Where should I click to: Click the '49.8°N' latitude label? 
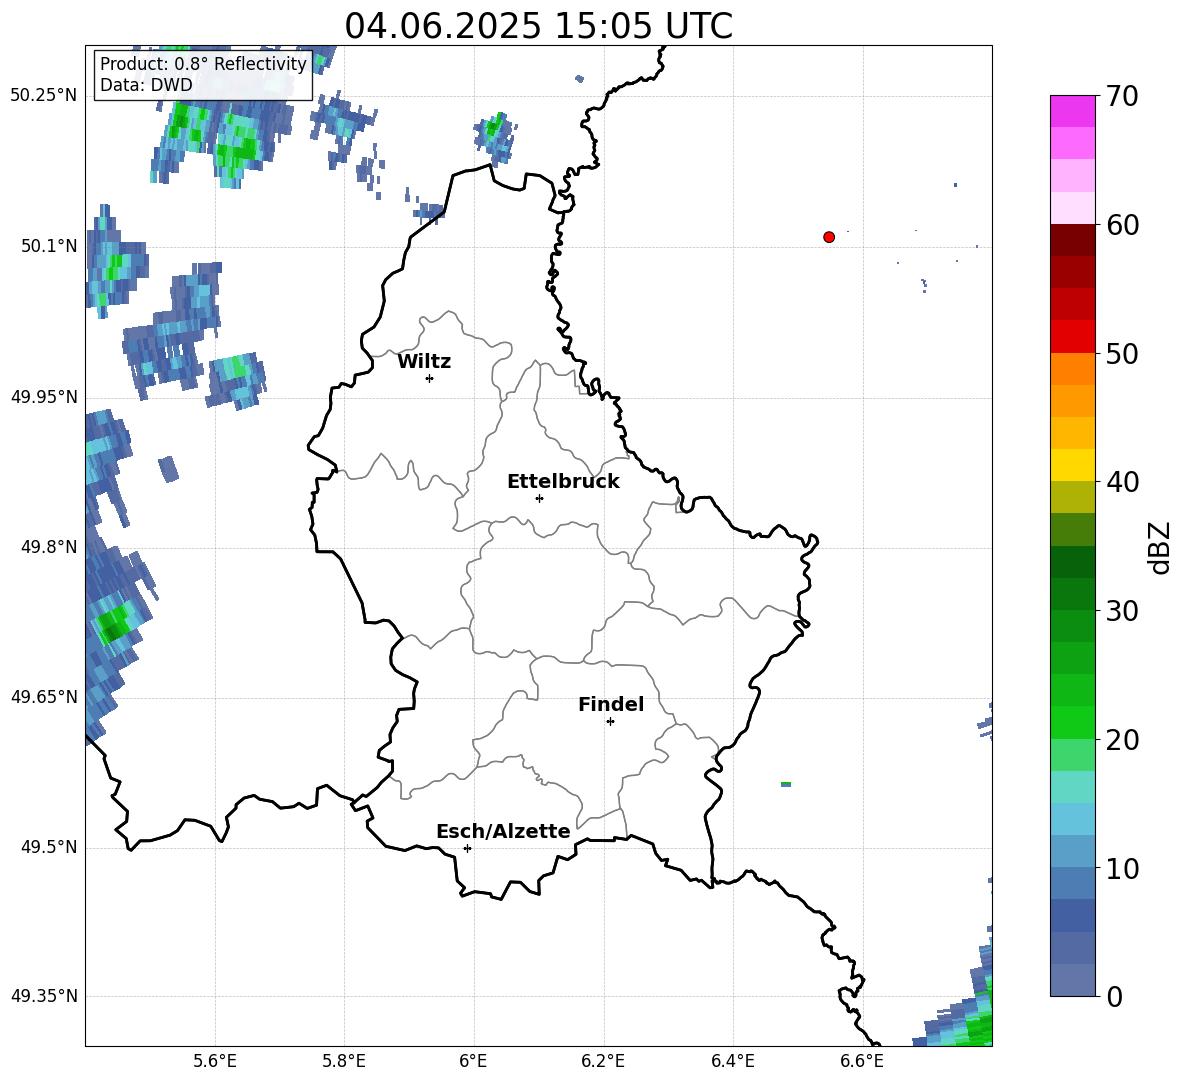point(49,547)
